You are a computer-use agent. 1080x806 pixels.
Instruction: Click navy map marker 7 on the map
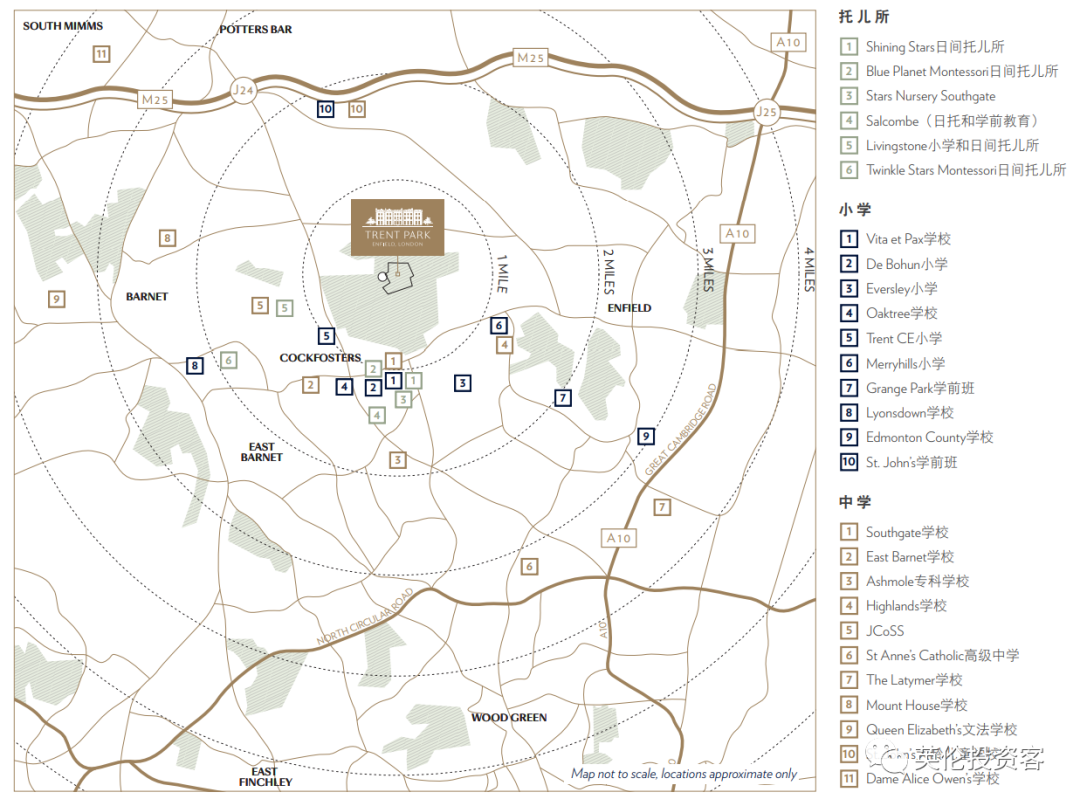pyautogui.click(x=563, y=397)
